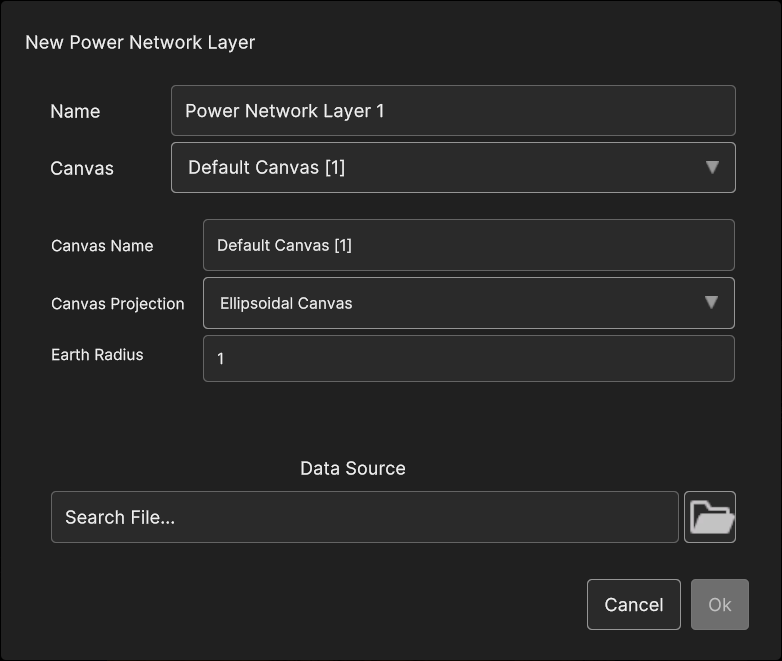Click the Power Network Layer 1 text
This screenshot has width=782, height=661.
click(x=285, y=111)
